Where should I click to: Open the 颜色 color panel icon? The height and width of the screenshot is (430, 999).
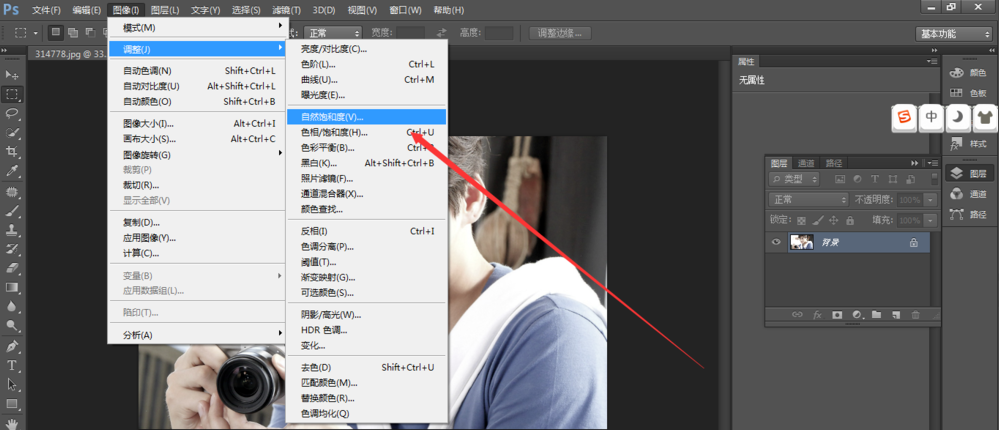pyautogui.click(x=956, y=73)
